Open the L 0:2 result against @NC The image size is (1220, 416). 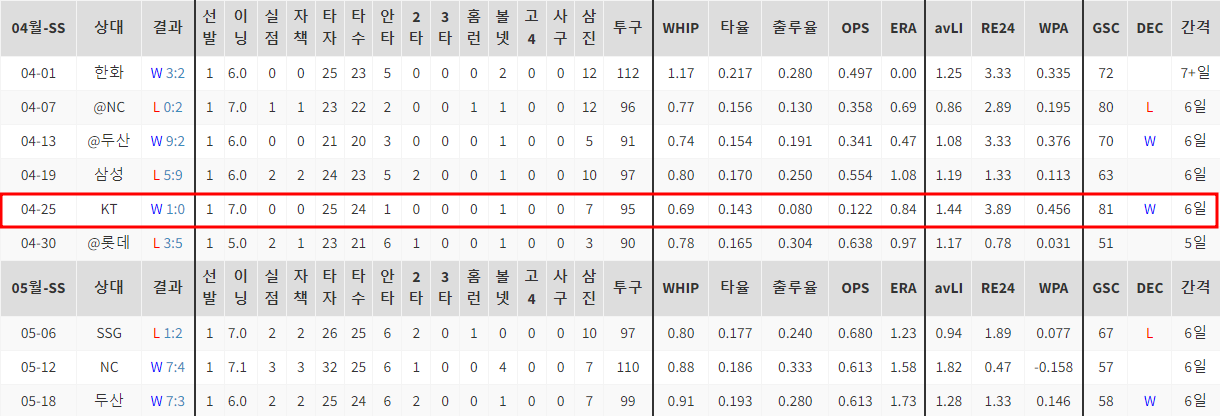tap(167, 107)
